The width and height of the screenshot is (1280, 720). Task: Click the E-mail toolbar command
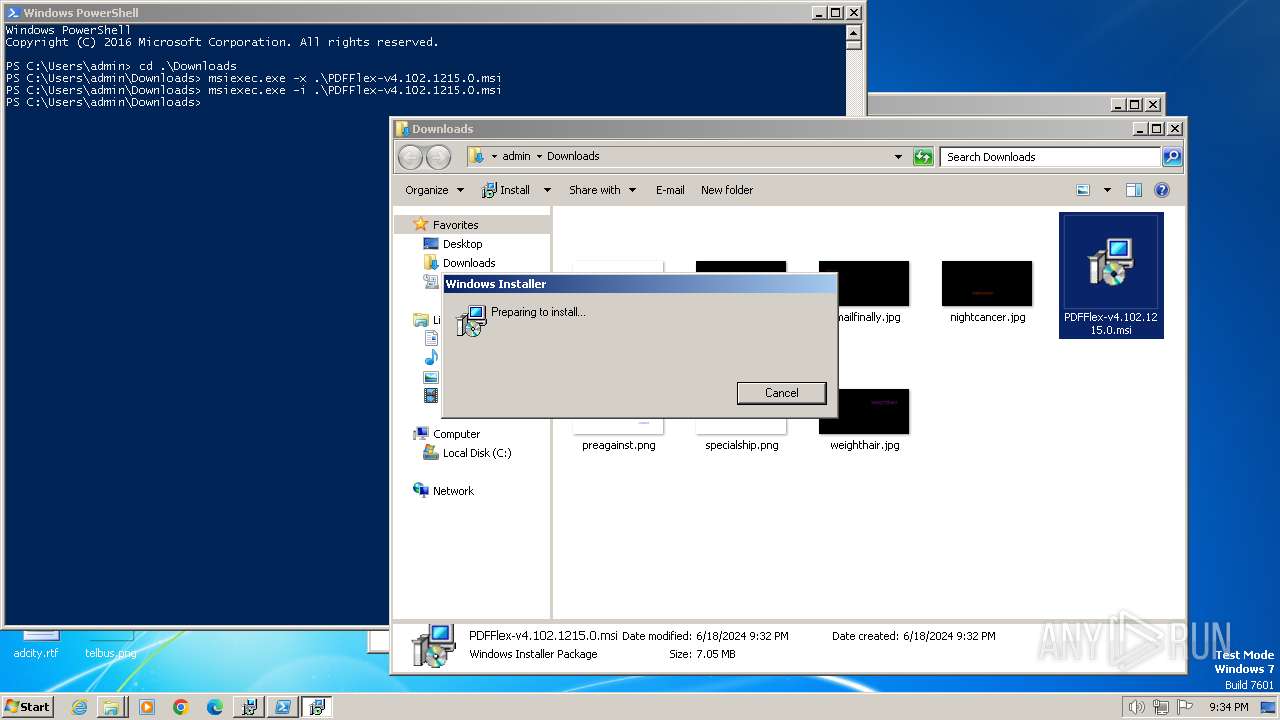click(x=670, y=190)
